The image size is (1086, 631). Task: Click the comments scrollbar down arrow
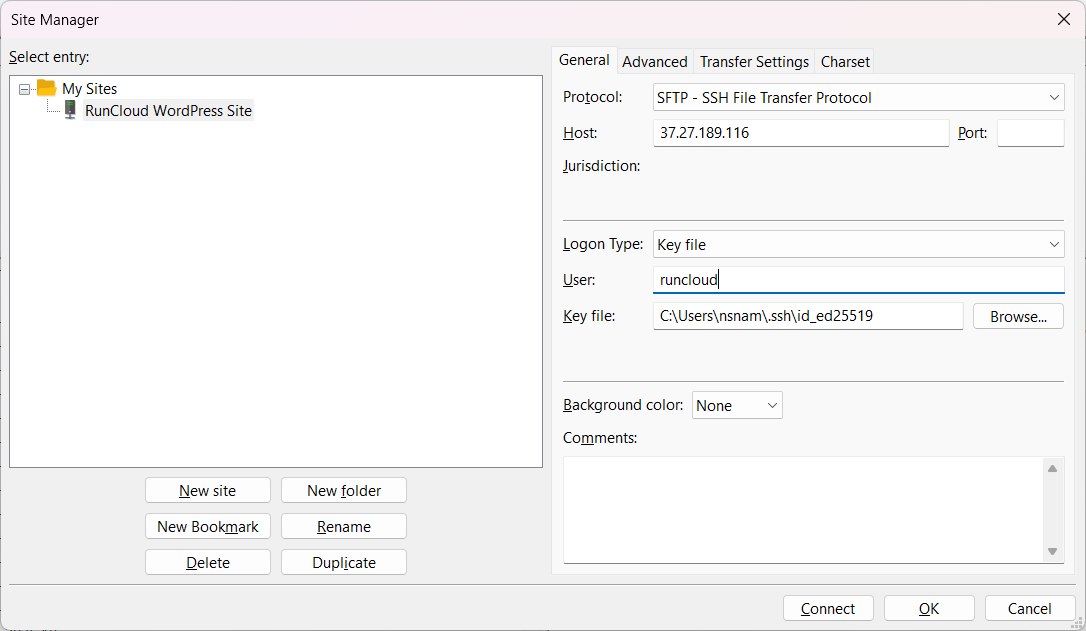[1053, 552]
